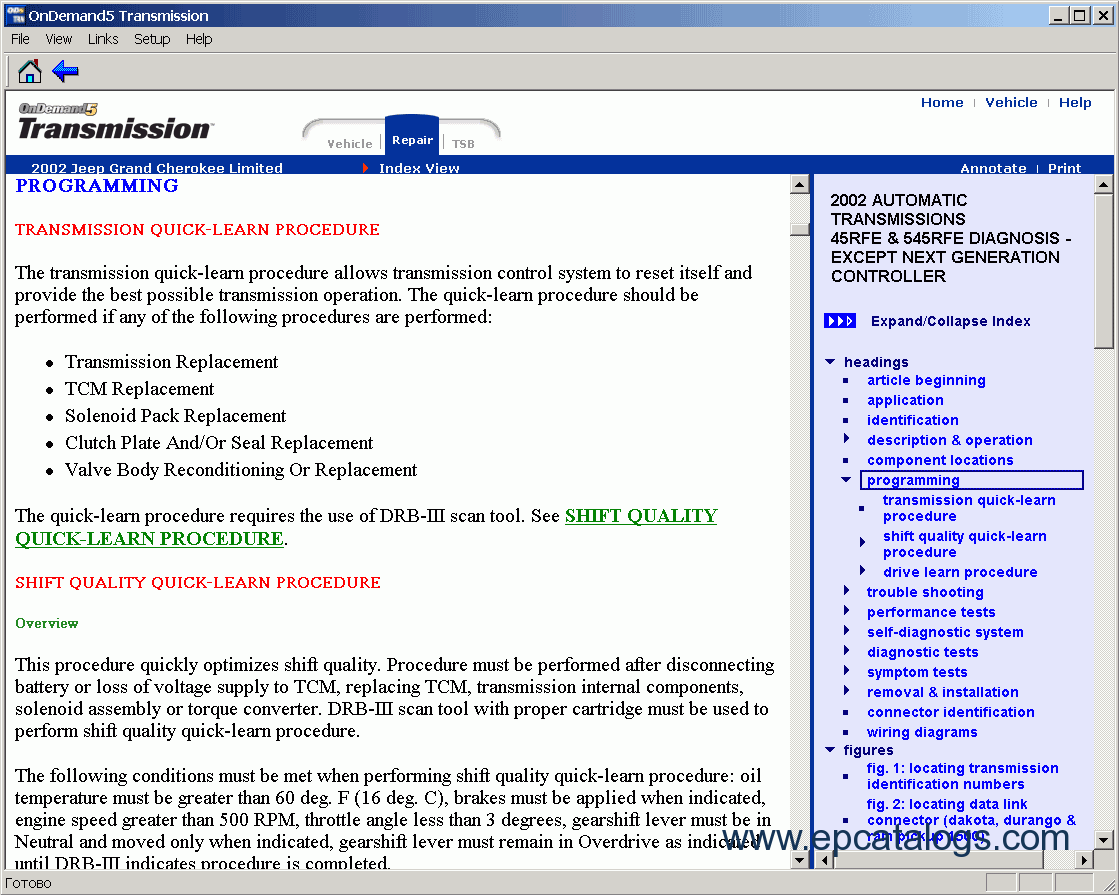Expand the diagnostic tests index entry
This screenshot has height=895, width=1119.
coord(846,651)
